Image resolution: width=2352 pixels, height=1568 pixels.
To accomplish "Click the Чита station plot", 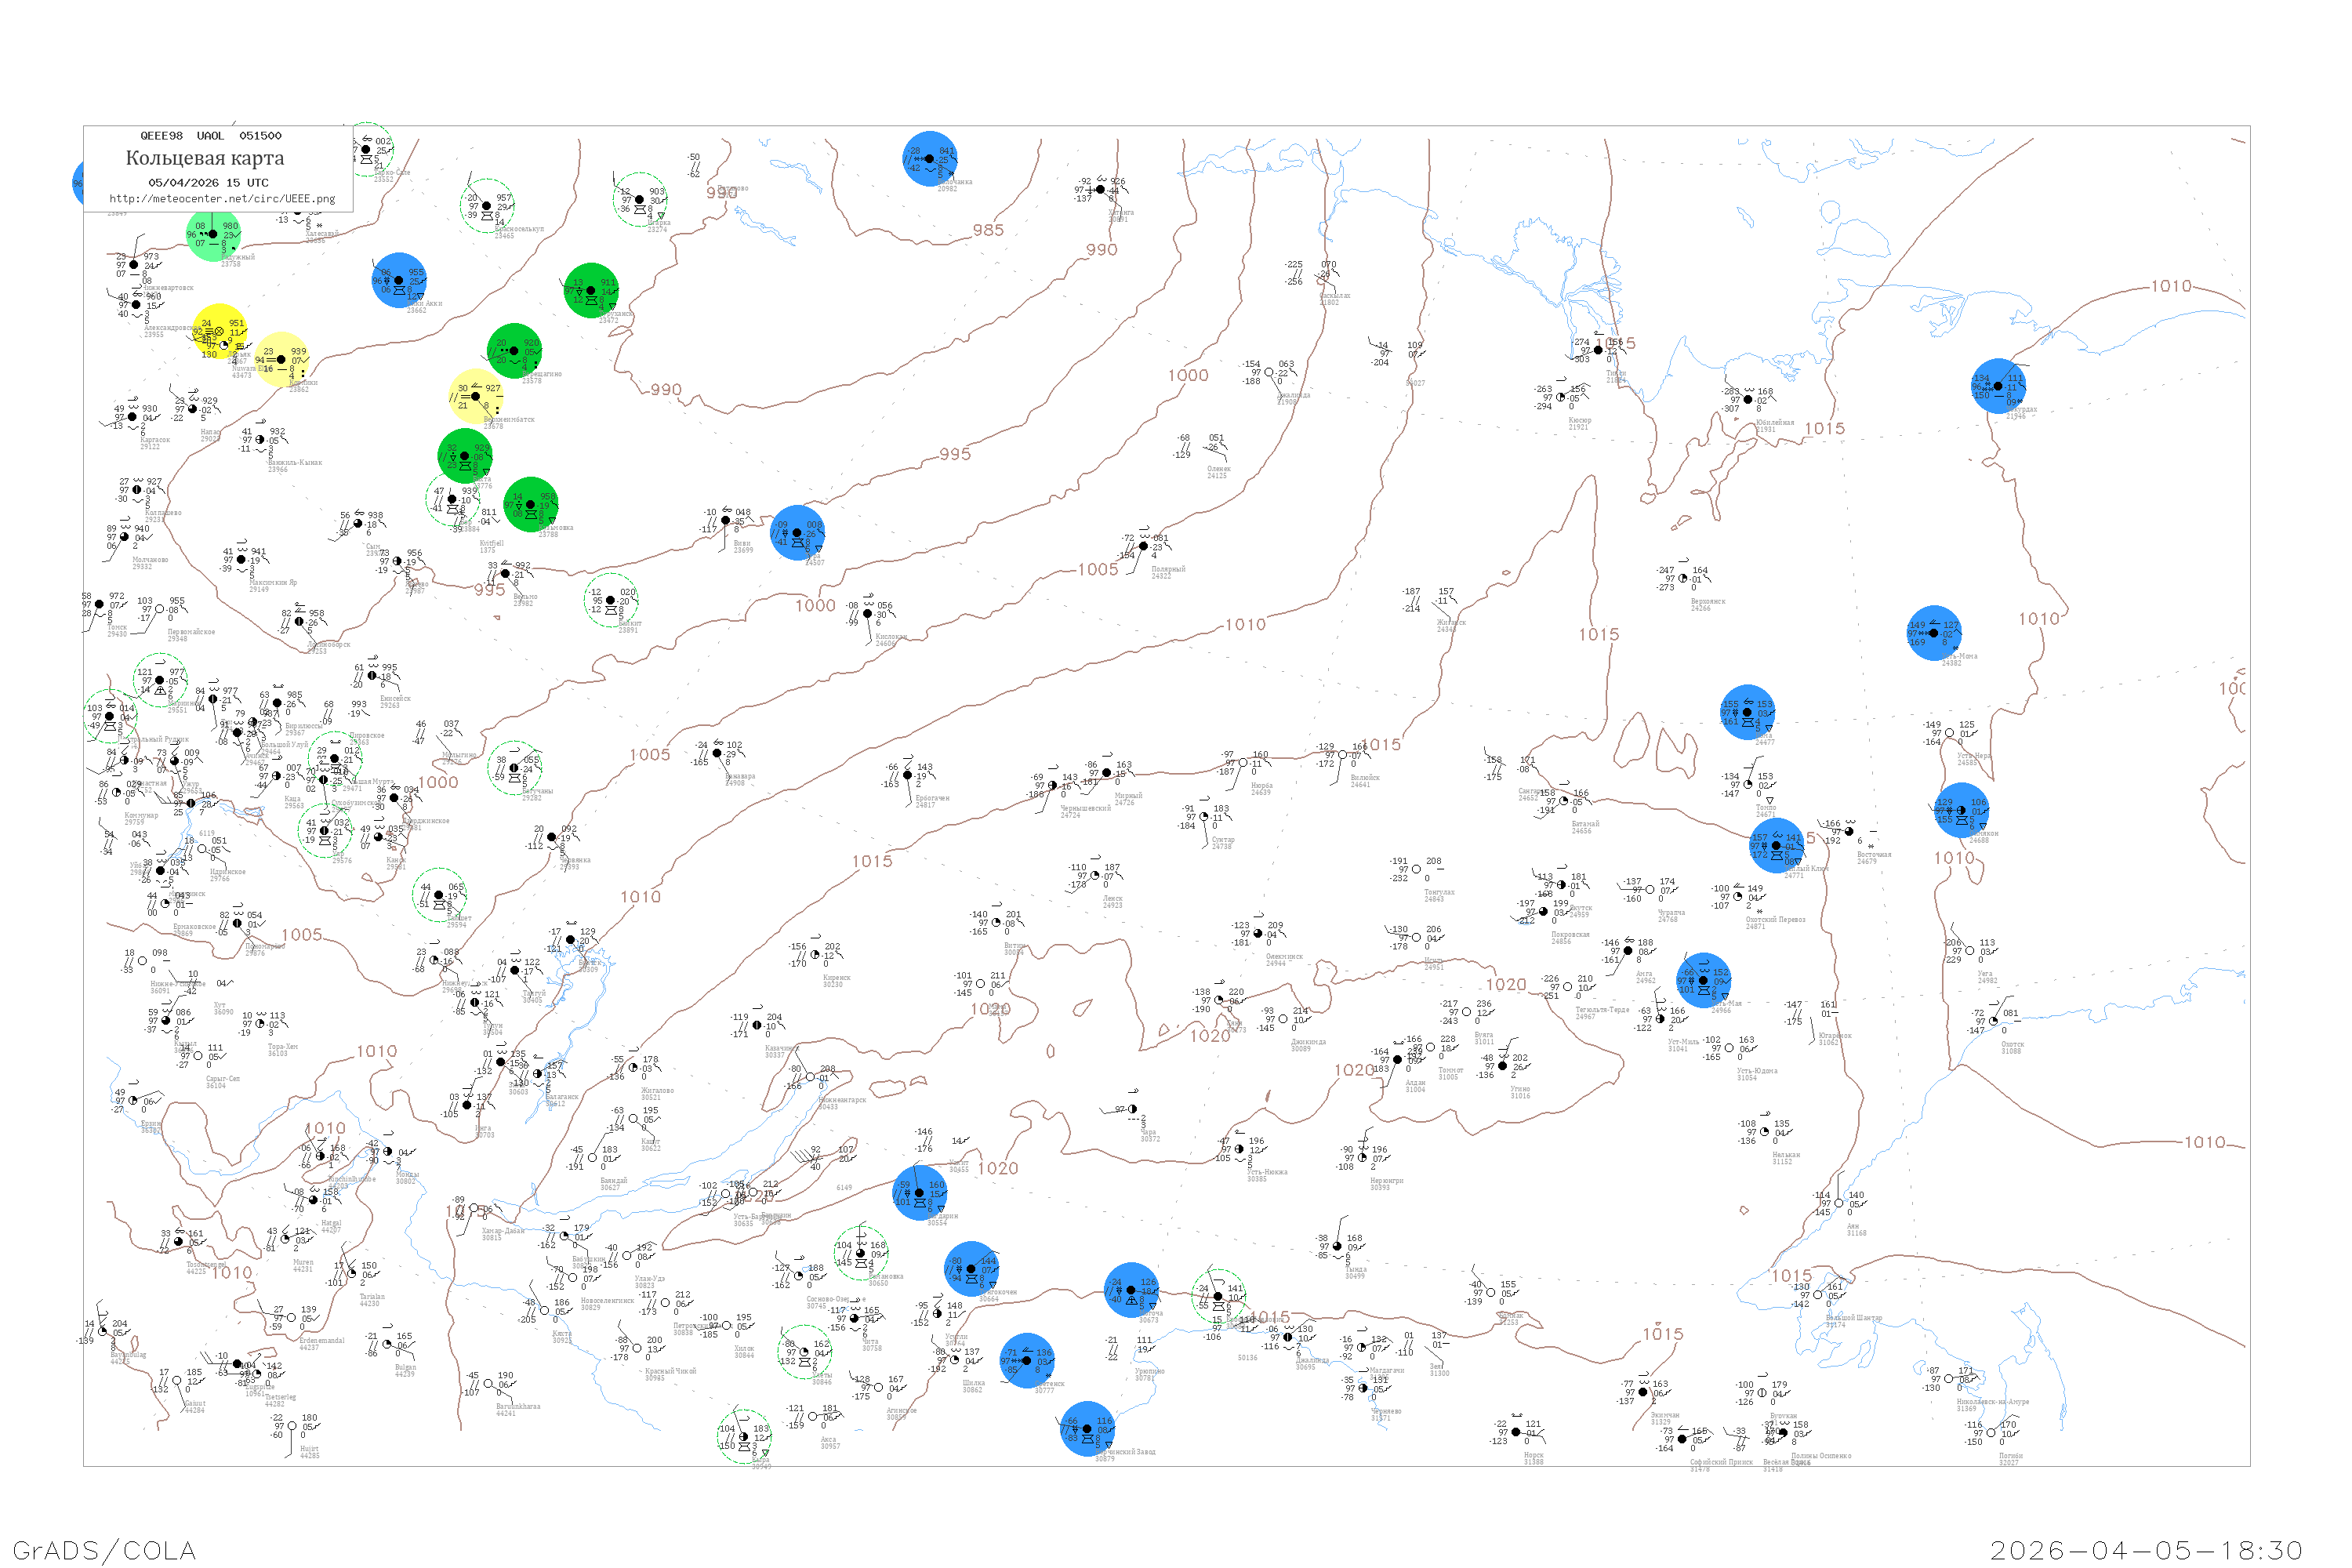I will [x=856, y=1318].
